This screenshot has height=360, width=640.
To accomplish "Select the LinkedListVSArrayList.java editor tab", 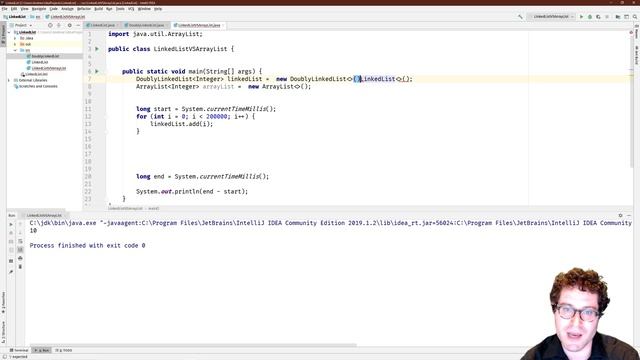I will 199,25.
